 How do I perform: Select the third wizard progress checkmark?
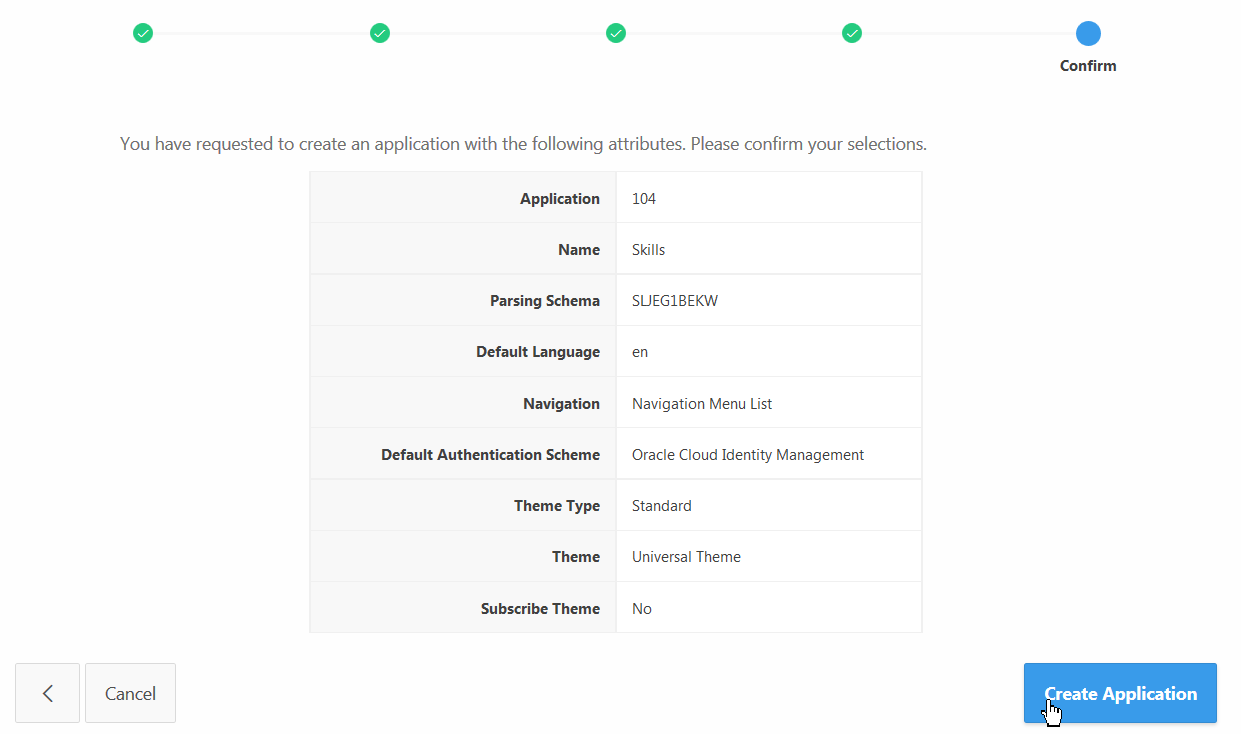click(616, 33)
